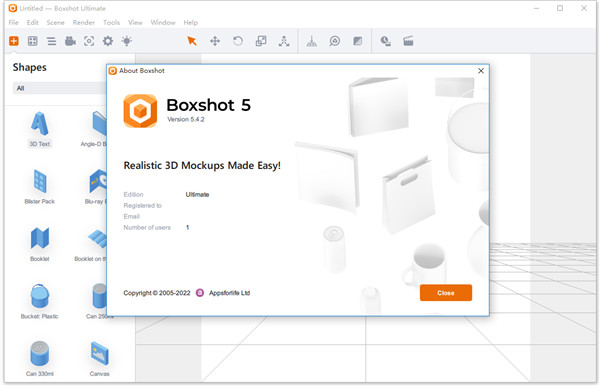
Task: Select the orange arrow selection tool
Action: tap(192, 41)
